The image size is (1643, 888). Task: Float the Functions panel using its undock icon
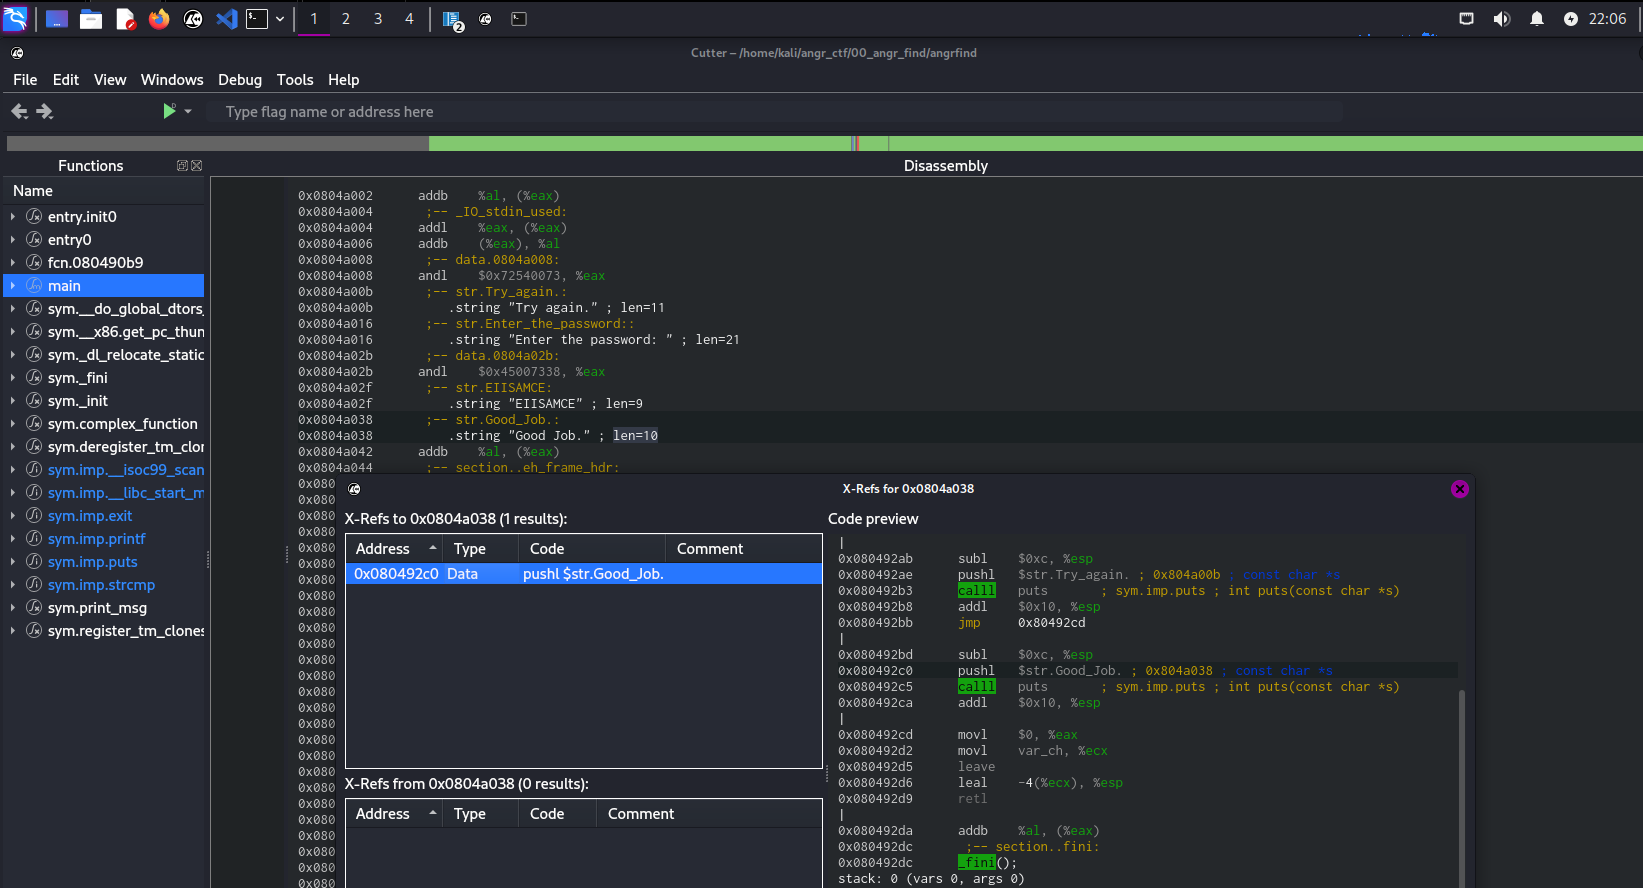182,166
